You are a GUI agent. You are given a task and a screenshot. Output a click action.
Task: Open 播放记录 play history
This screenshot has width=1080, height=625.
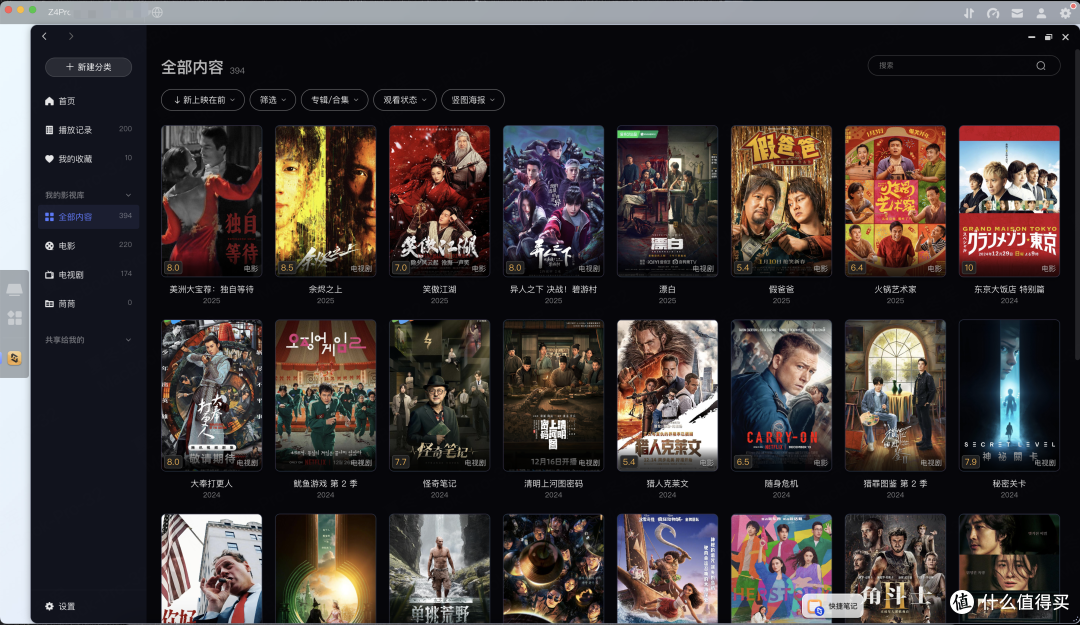click(x=88, y=130)
